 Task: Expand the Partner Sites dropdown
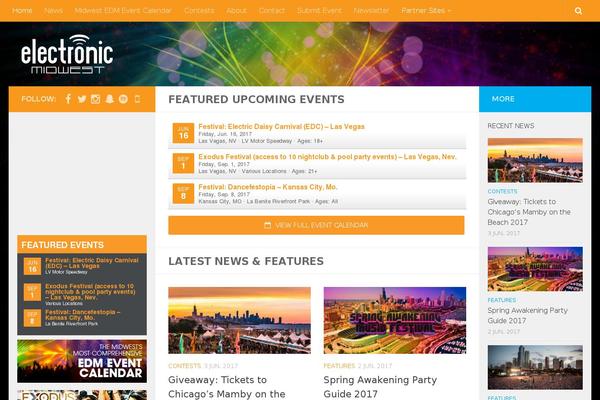click(x=426, y=11)
